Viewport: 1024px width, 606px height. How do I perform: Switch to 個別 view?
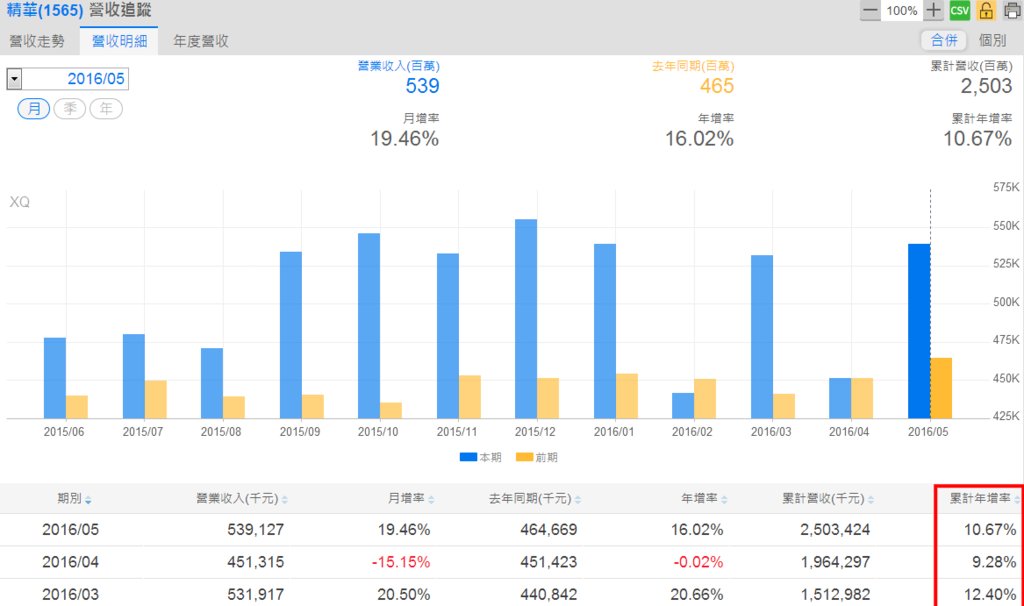click(x=992, y=40)
